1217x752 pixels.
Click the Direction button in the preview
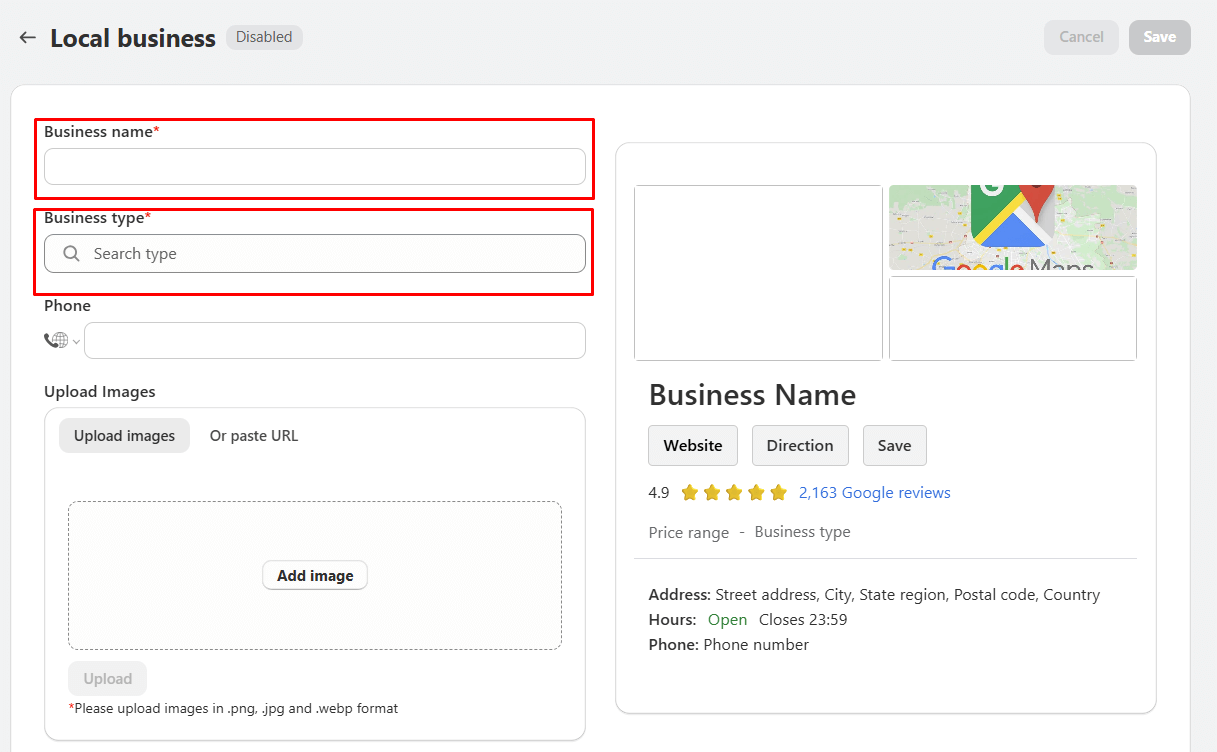click(x=800, y=445)
